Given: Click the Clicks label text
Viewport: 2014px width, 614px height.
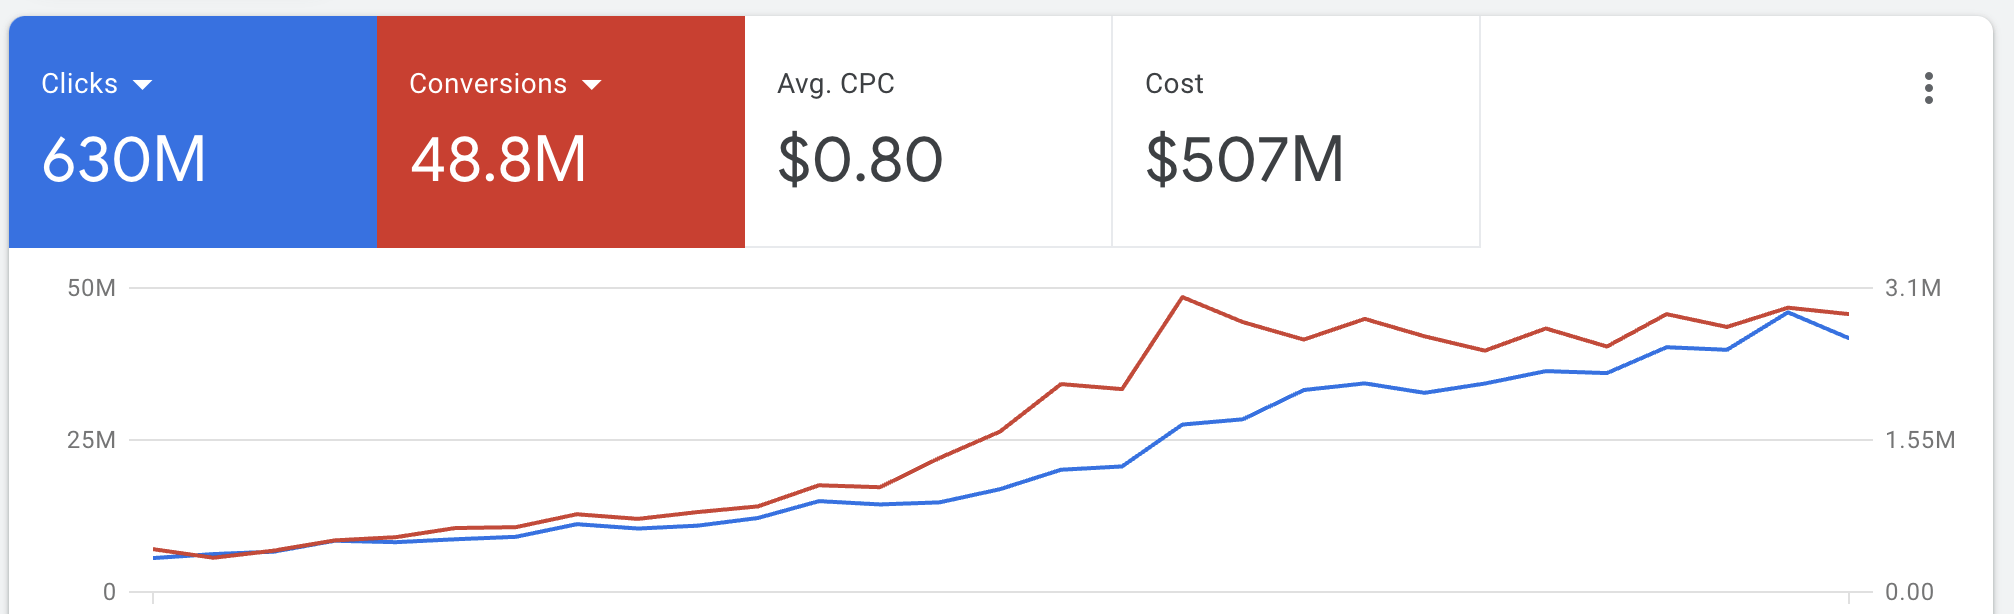Looking at the screenshot, I should pos(79,84).
